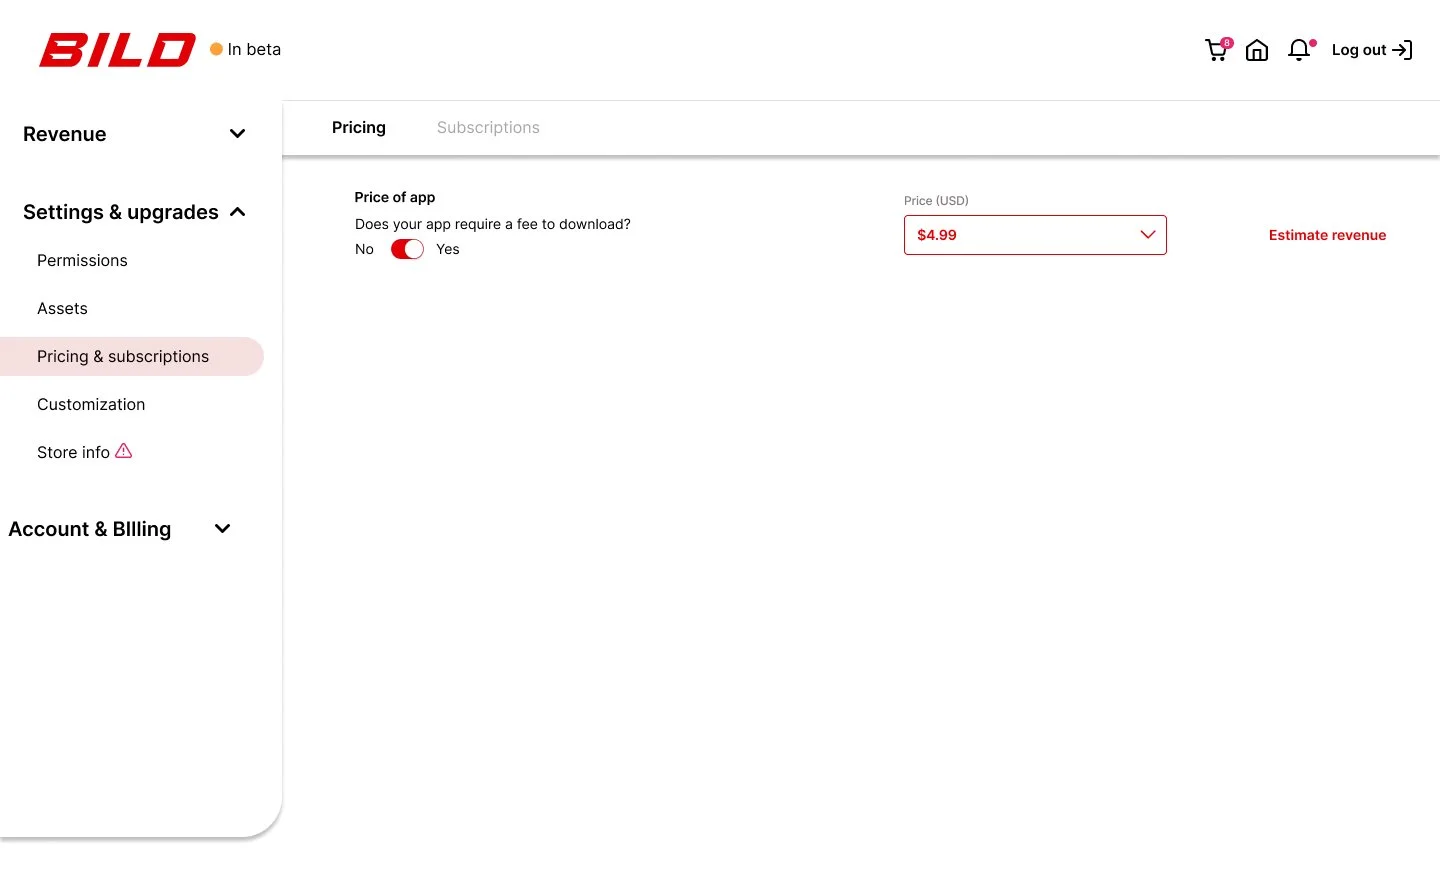Image resolution: width=1440 pixels, height=896 pixels.
Task: Click the BILD logo
Action: 116,49
